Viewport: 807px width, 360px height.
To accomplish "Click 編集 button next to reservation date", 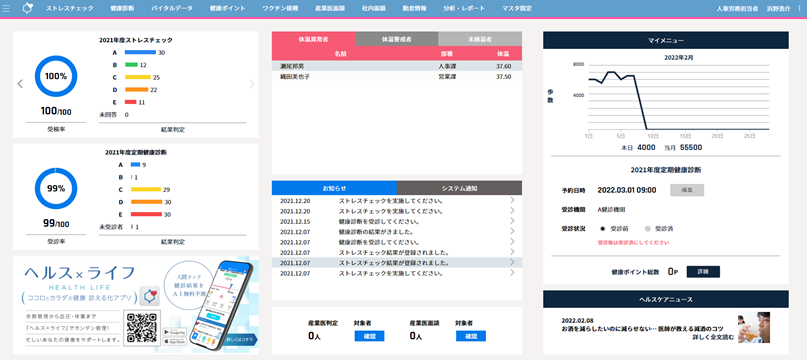I will click(687, 190).
